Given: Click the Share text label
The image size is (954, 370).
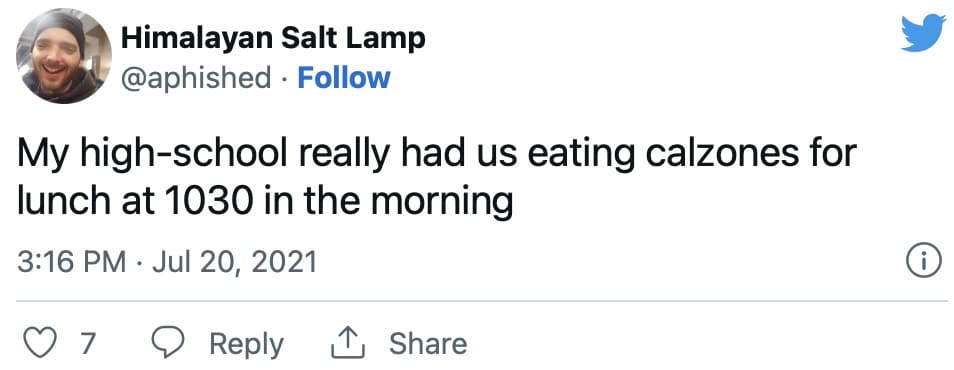Looking at the screenshot, I should (x=428, y=343).
